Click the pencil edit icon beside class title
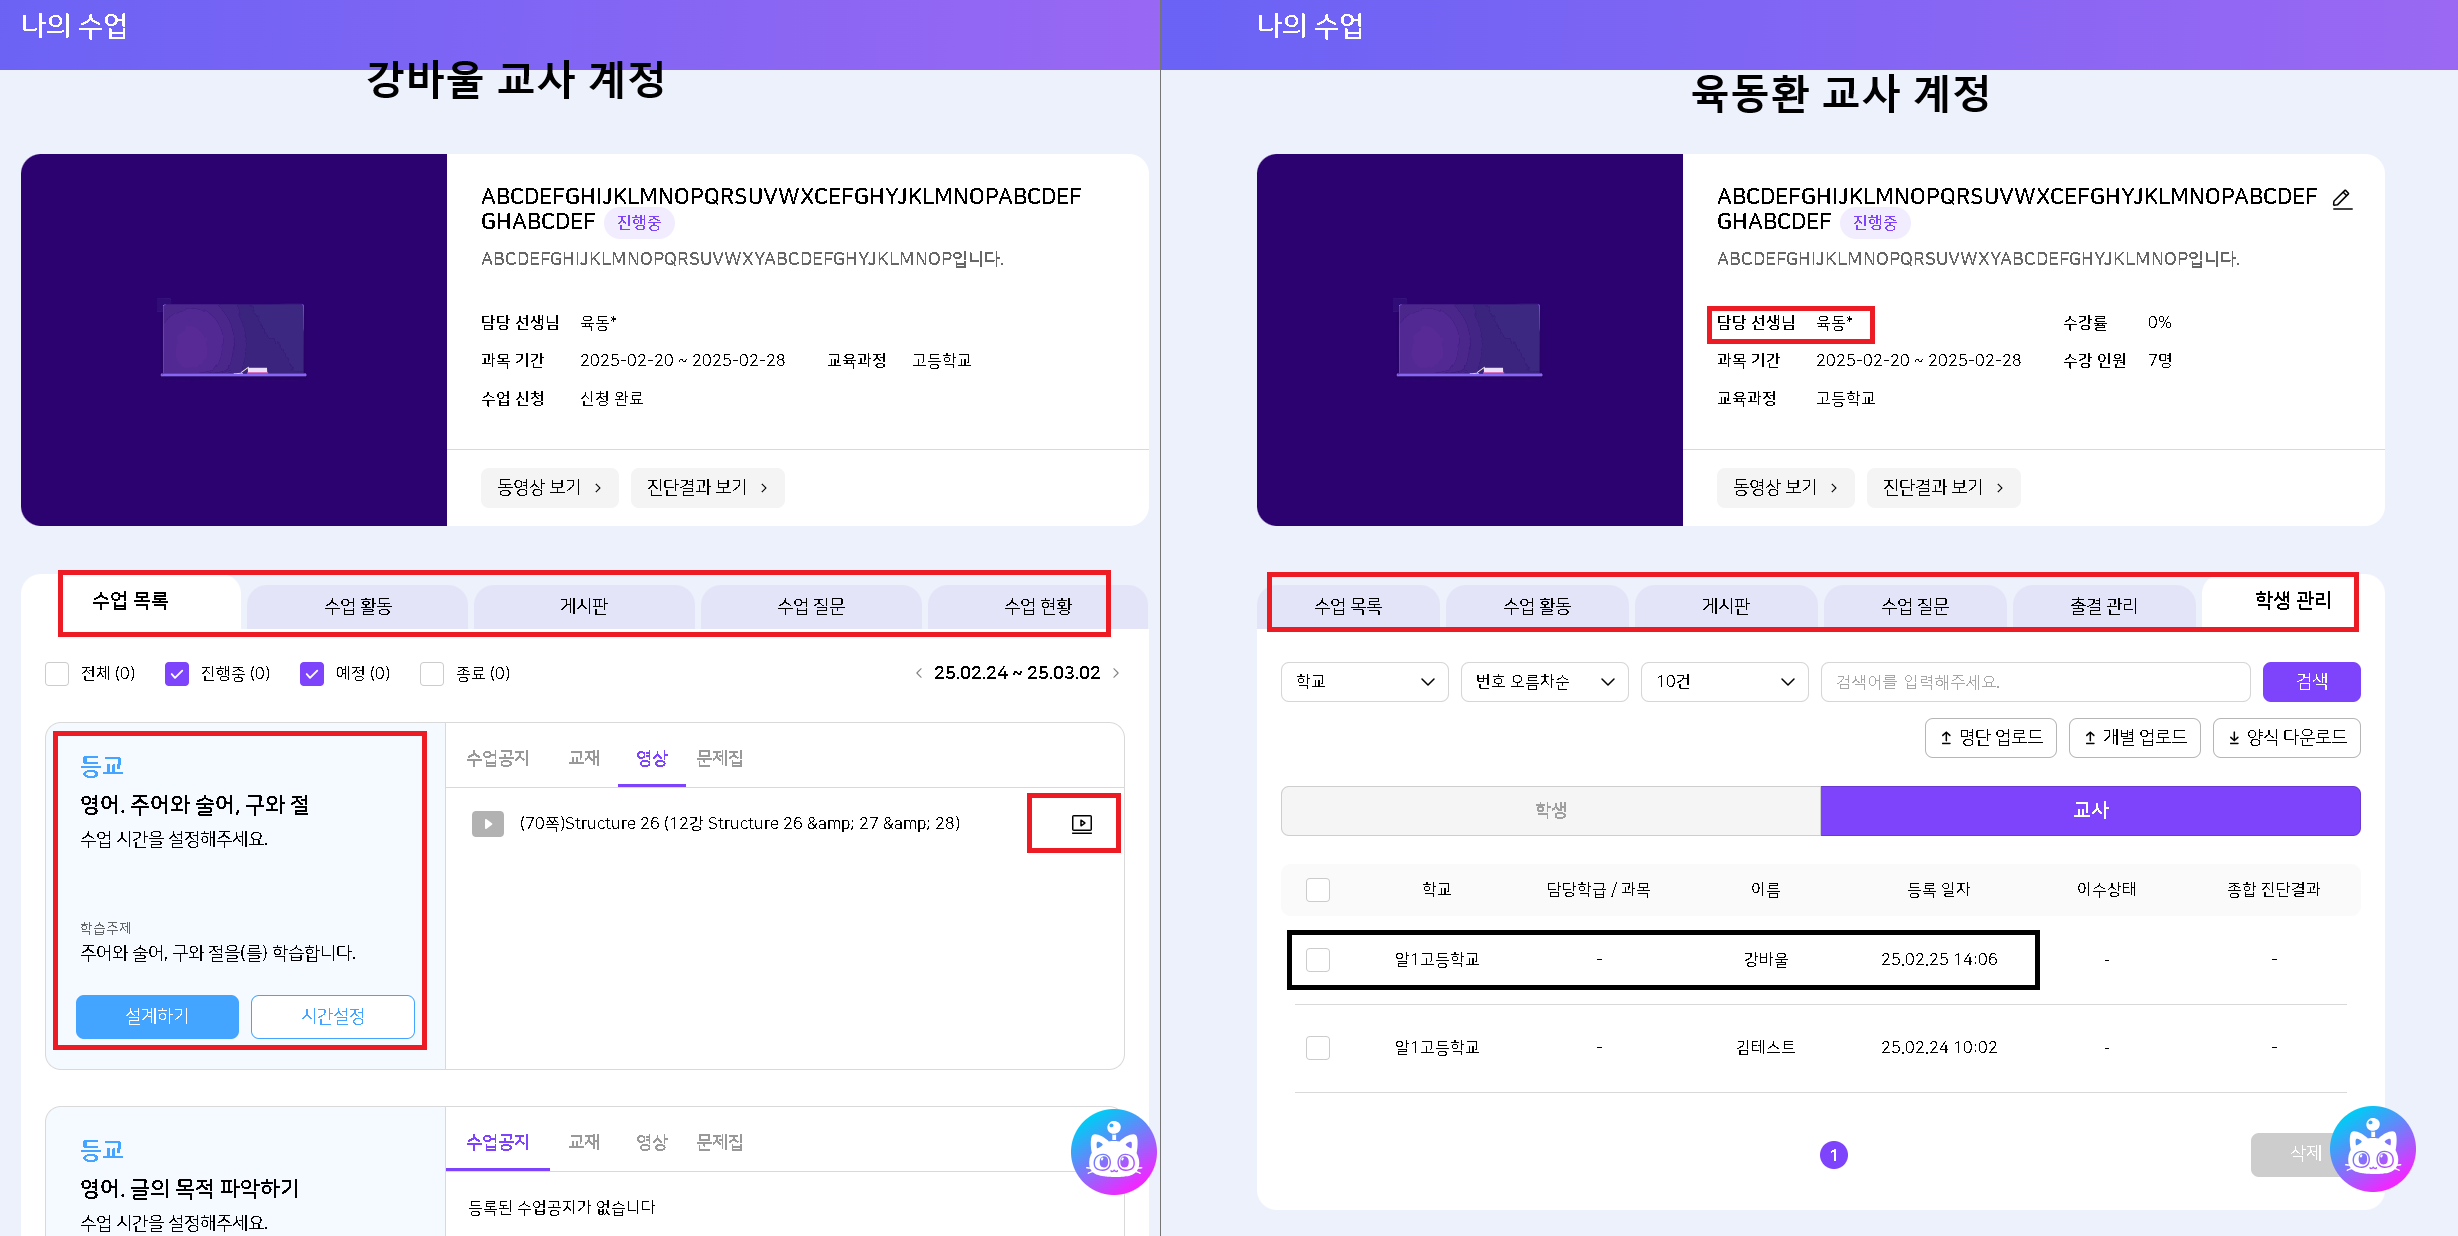 click(2341, 199)
